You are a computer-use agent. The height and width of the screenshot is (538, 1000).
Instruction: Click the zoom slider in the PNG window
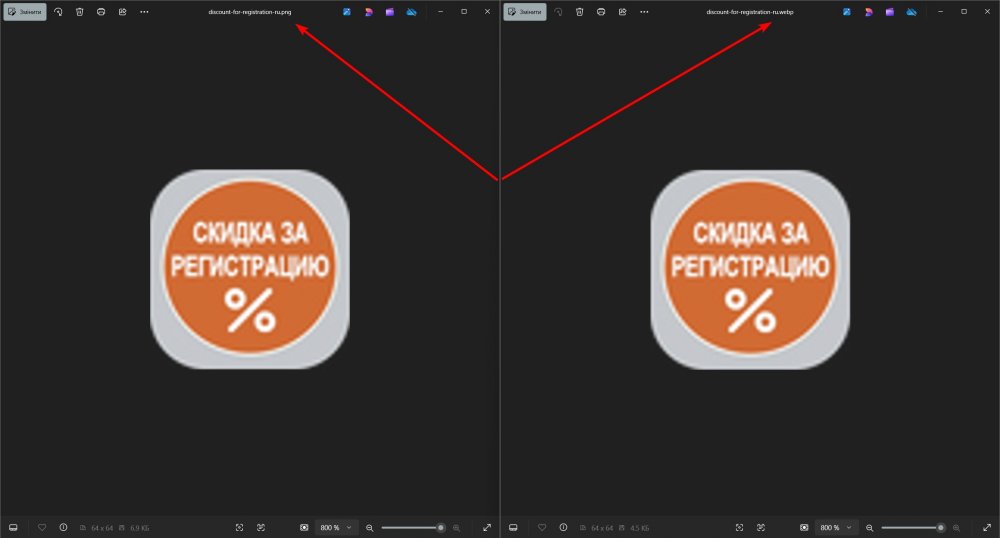point(412,527)
